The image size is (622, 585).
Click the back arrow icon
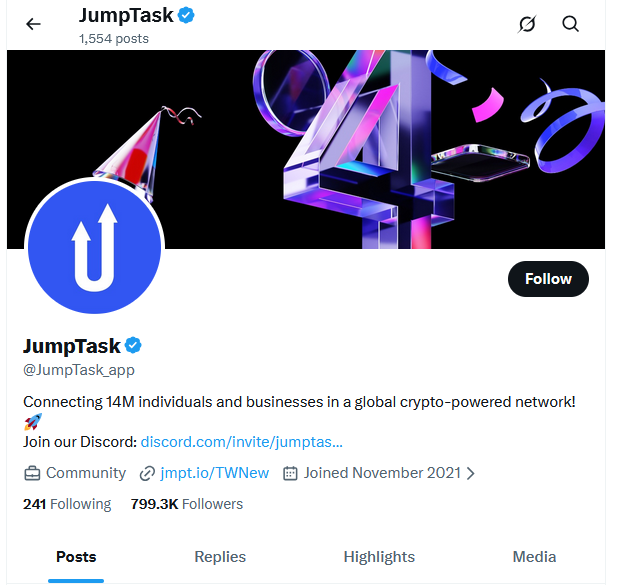click(x=34, y=24)
